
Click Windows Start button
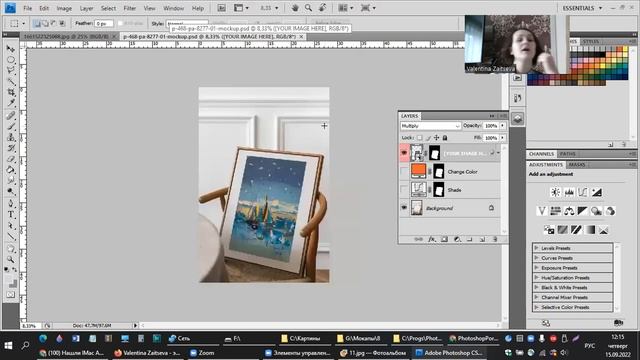[8, 346]
